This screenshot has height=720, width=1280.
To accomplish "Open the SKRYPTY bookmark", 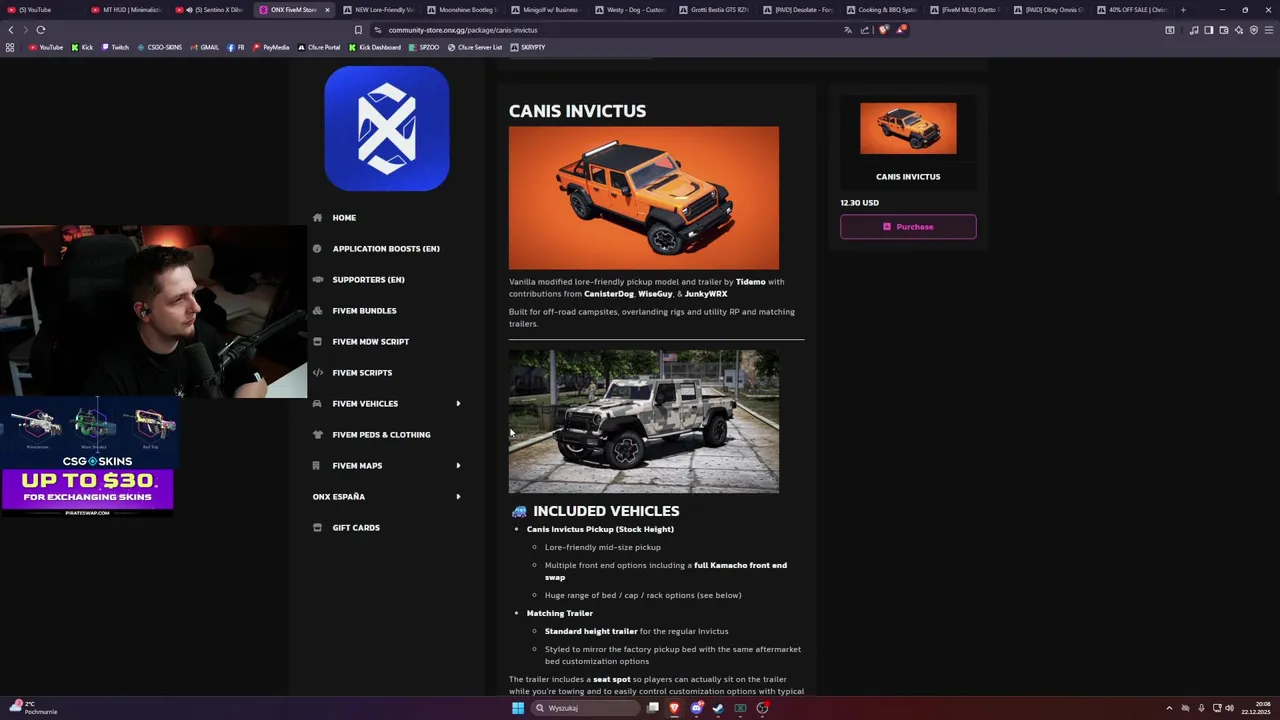I will (528, 47).
